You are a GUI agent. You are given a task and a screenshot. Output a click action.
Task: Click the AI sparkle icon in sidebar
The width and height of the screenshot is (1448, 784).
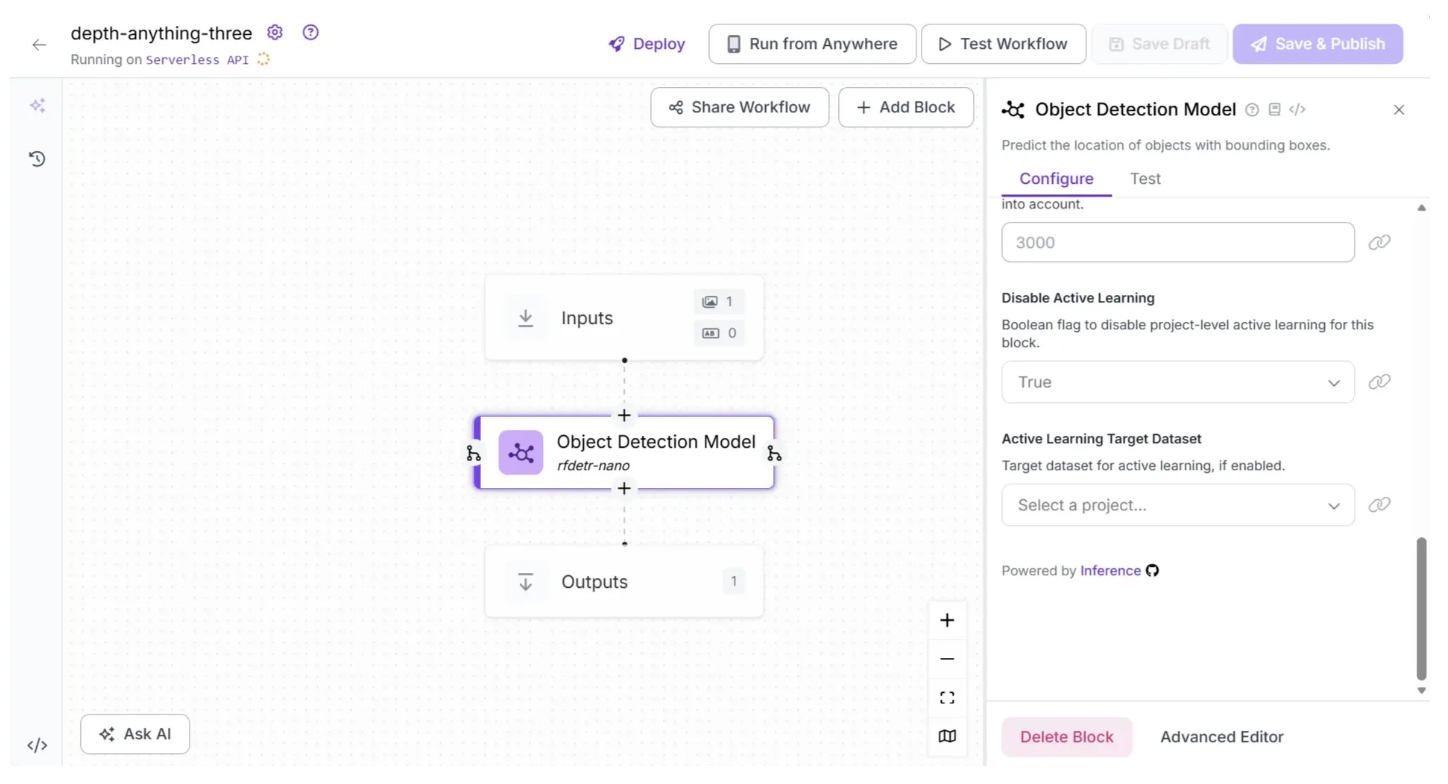tap(37, 106)
